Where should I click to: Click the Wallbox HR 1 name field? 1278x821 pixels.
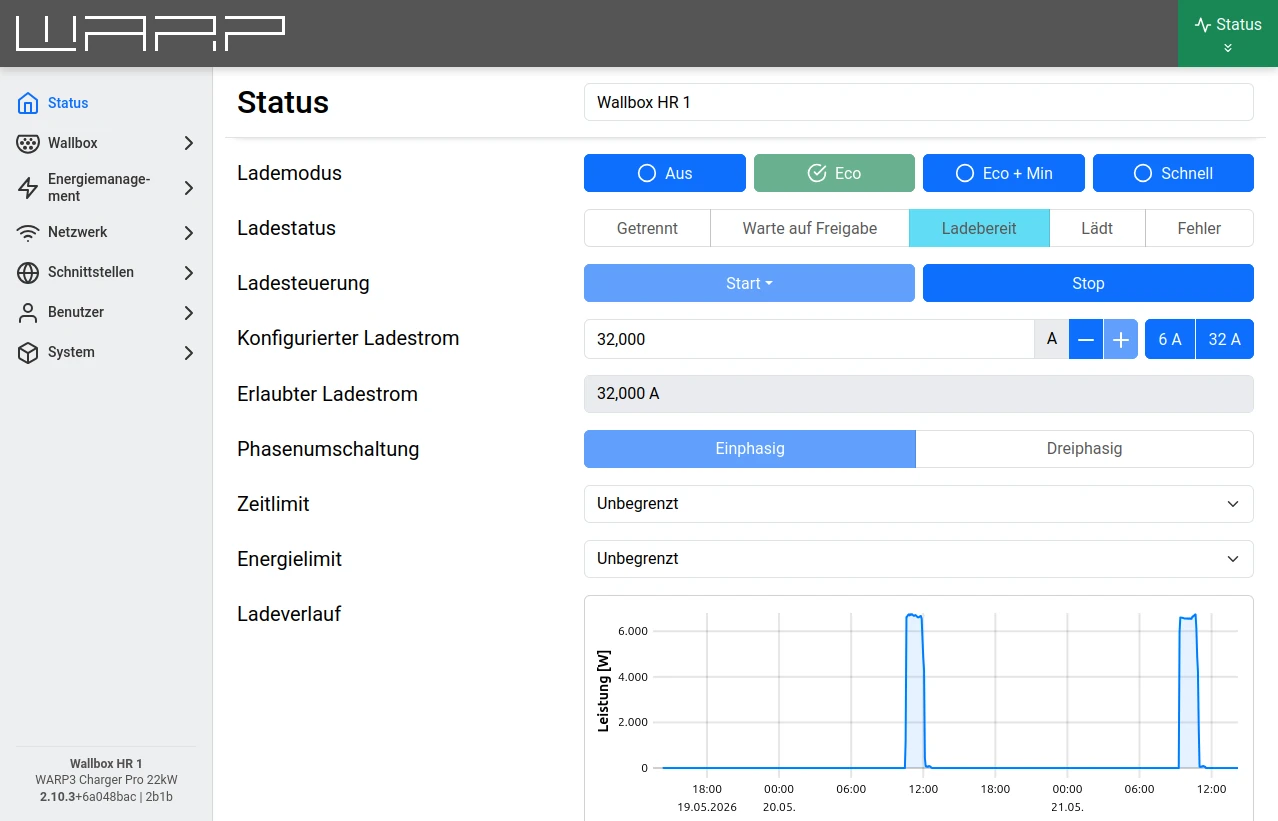919,102
